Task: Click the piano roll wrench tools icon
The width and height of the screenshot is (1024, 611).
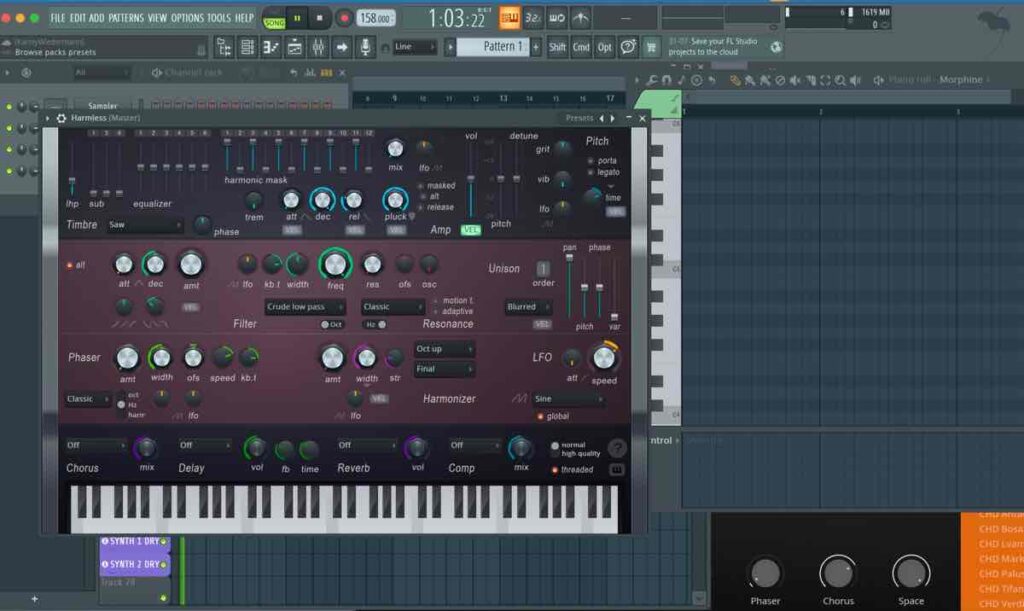Action: [x=652, y=80]
